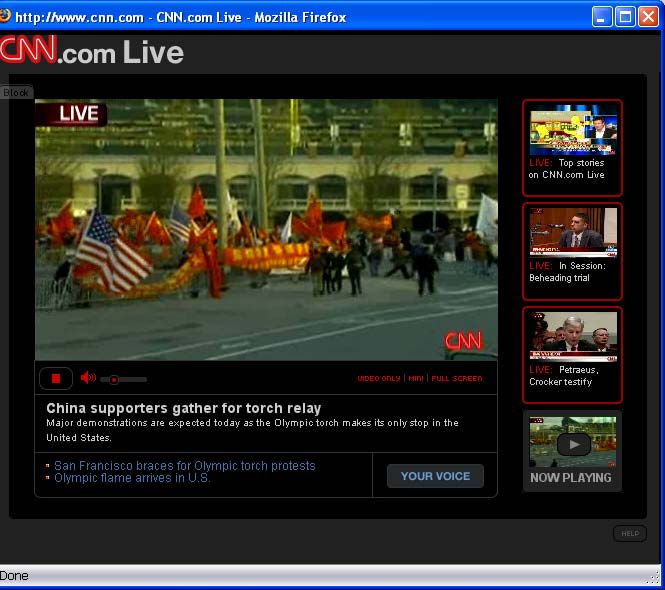Switch to MINI player view
This screenshot has height=590, width=665.
pyautogui.click(x=416, y=378)
